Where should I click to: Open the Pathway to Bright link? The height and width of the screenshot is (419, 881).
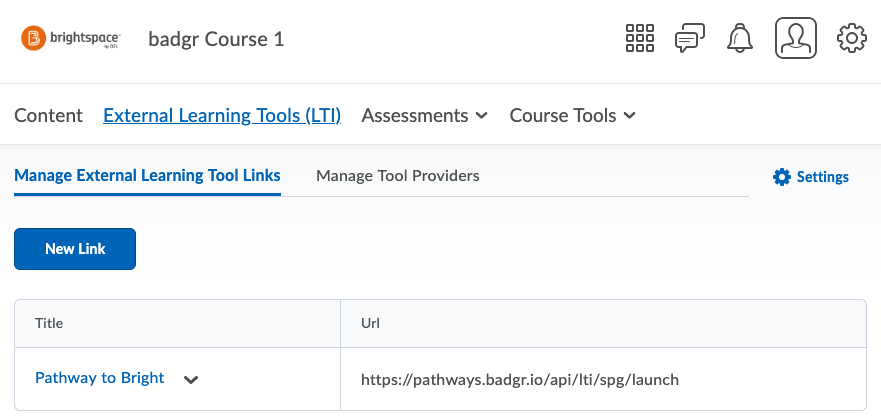[99, 378]
